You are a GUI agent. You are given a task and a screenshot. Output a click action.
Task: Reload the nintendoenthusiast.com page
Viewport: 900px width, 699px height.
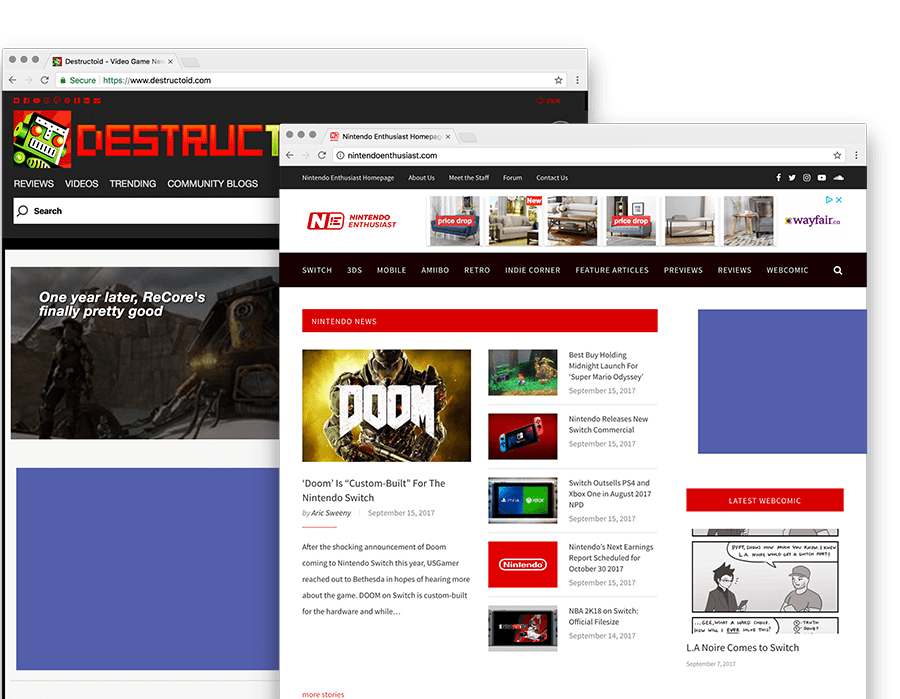pos(322,156)
